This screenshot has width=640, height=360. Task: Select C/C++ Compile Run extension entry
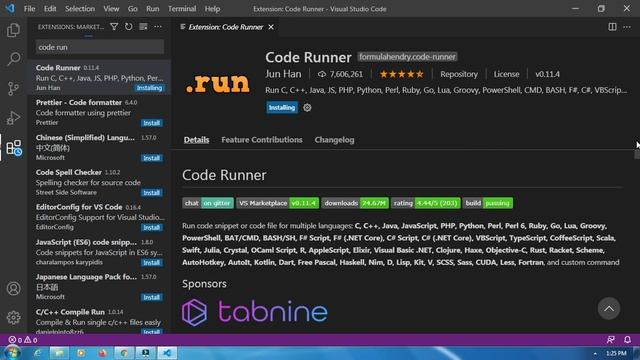(99, 321)
